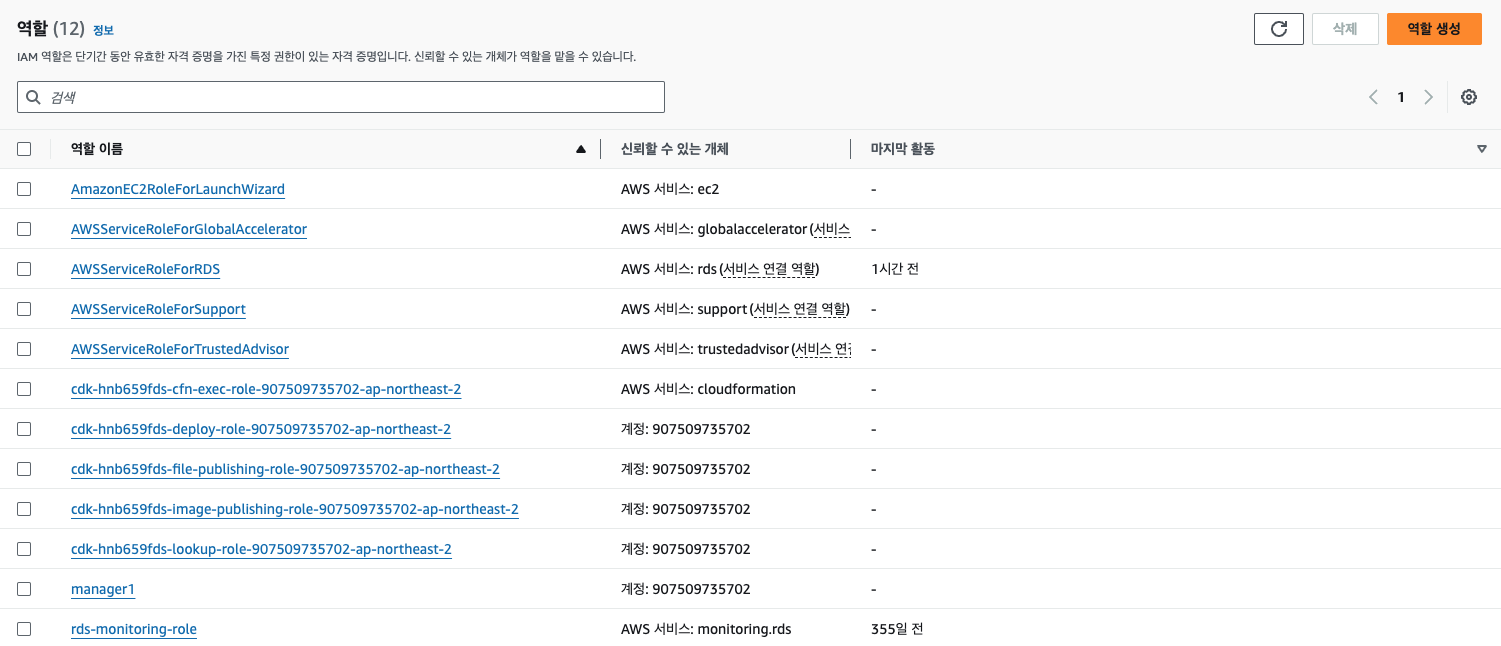Open the manager1 role details
This screenshot has width=1501, height=646.
[102, 588]
